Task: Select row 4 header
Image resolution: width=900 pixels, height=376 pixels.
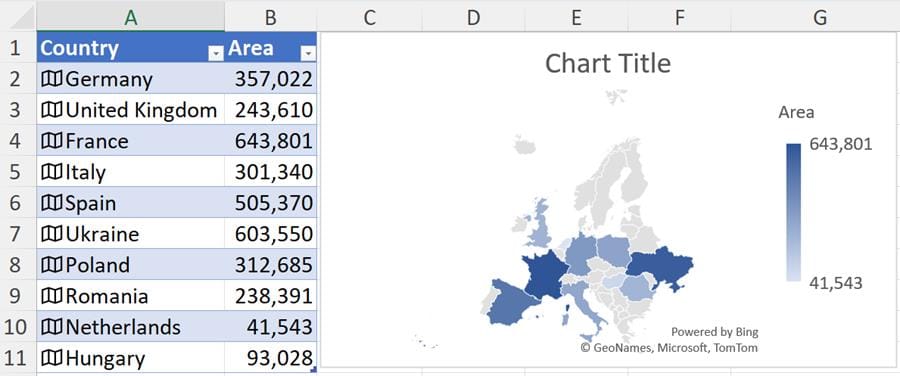Action: point(17,141)
